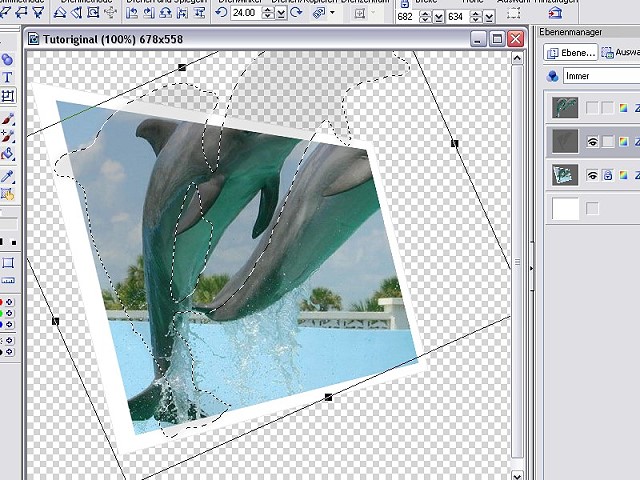640x480 pixels.
Task: Click the rotation angle field showing 24.00
Action: tap(246, 13)
